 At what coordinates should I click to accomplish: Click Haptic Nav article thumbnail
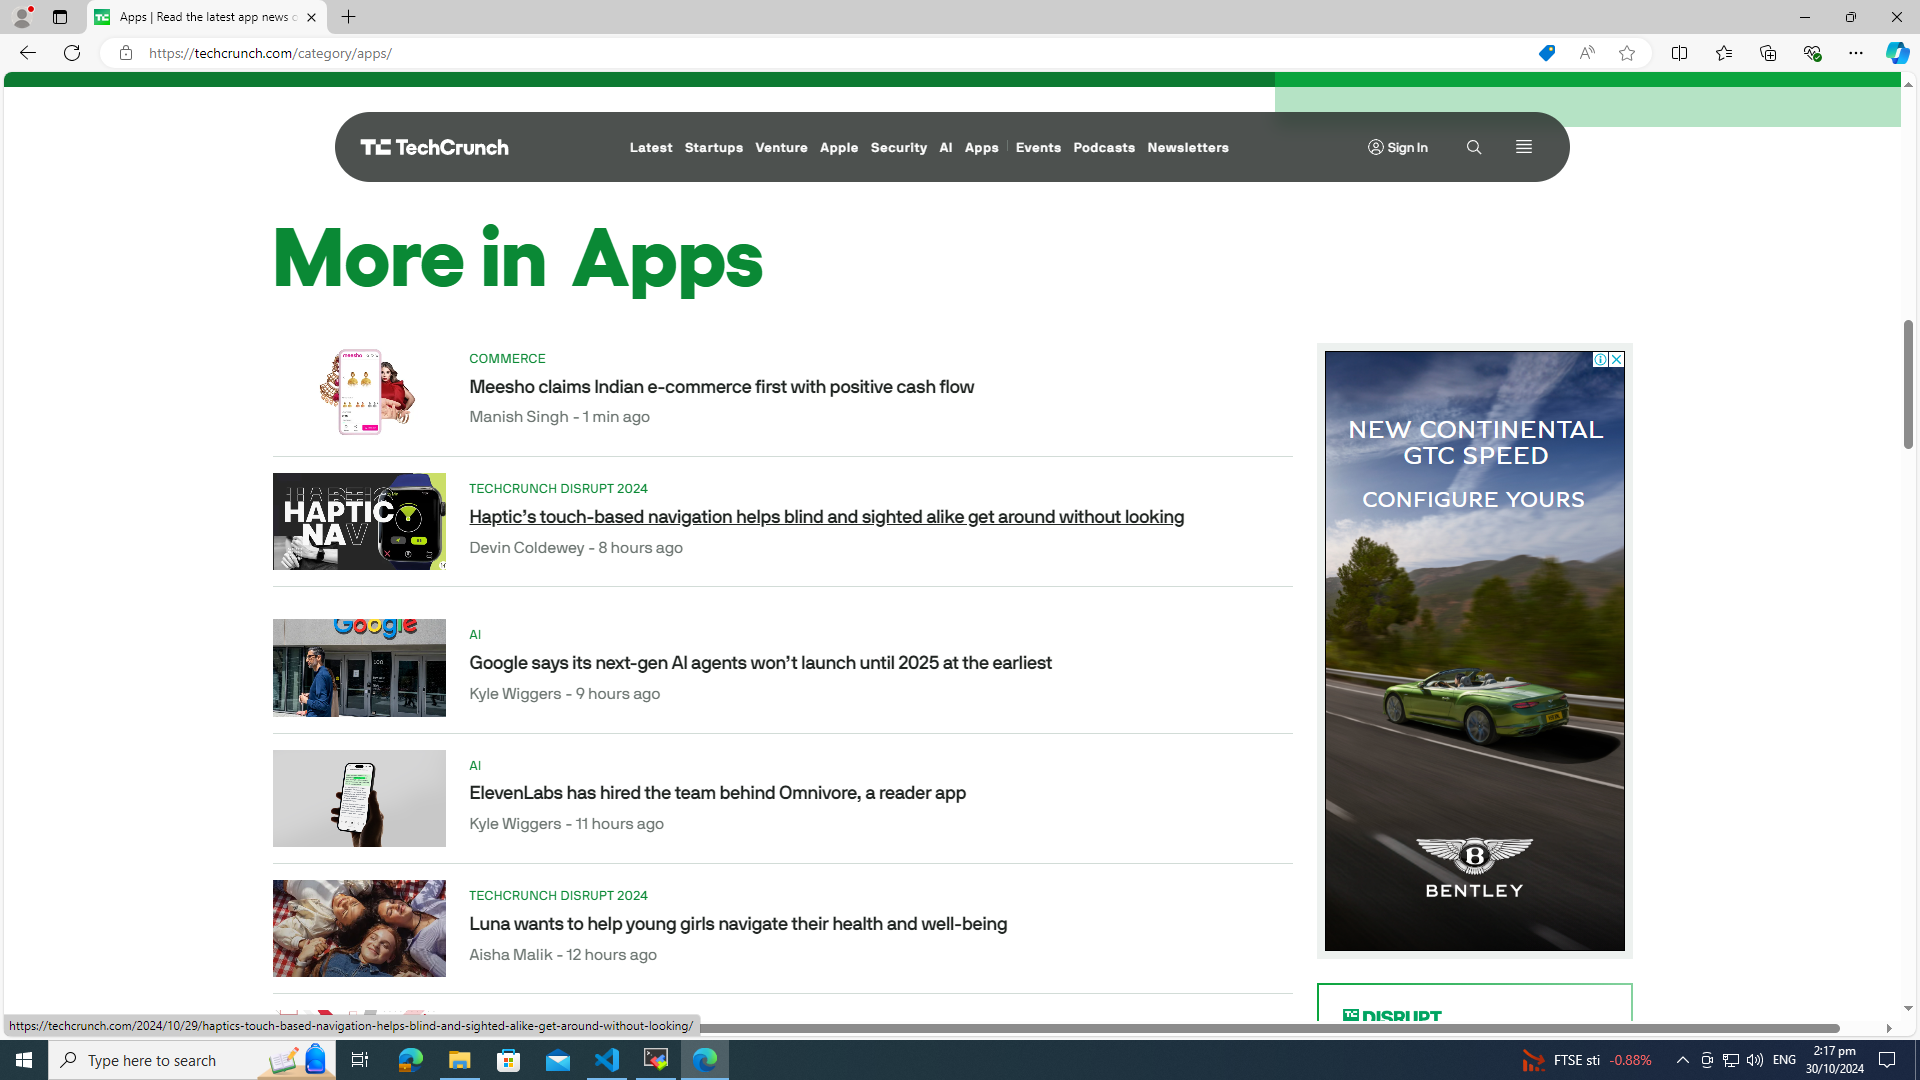click(x=359, y=521)
